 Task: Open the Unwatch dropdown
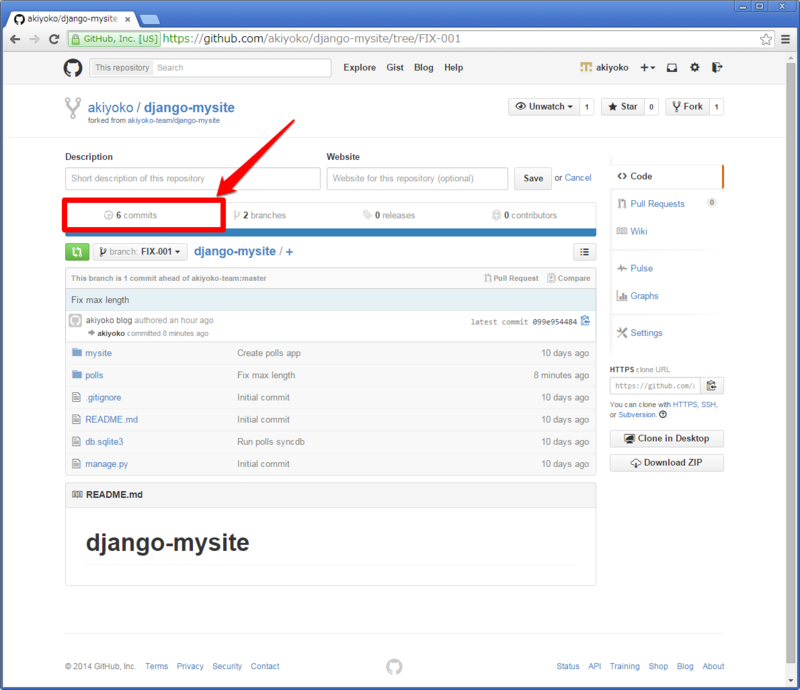(544, 107)
